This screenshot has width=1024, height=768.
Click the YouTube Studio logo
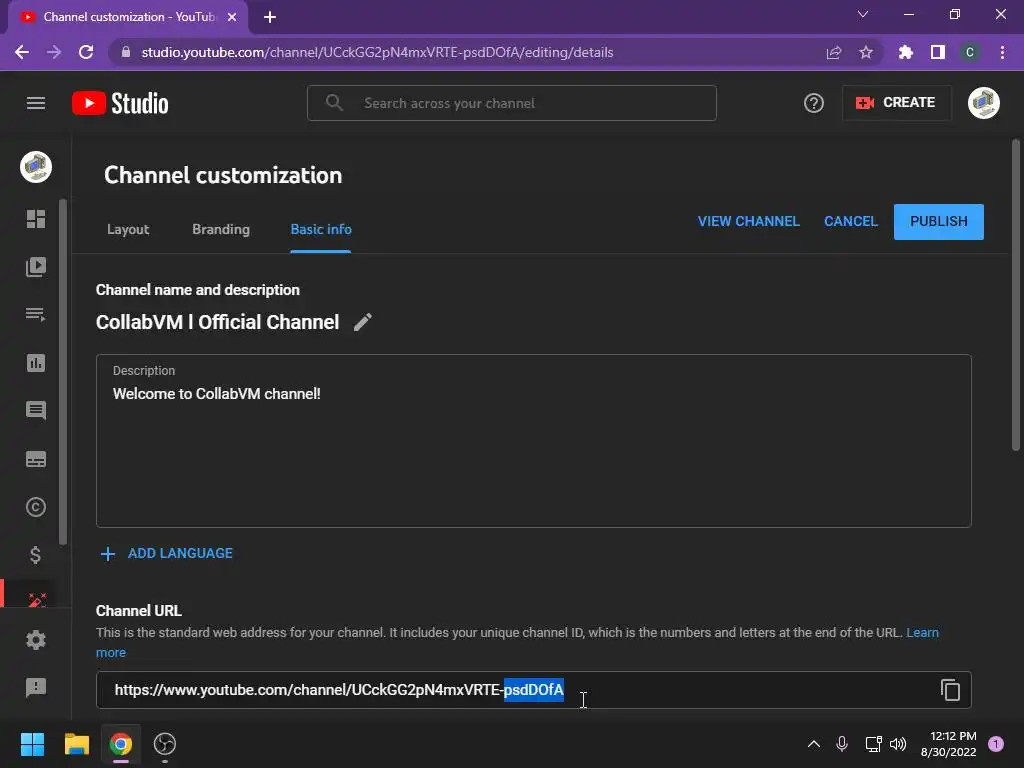(x=120, y=103)
